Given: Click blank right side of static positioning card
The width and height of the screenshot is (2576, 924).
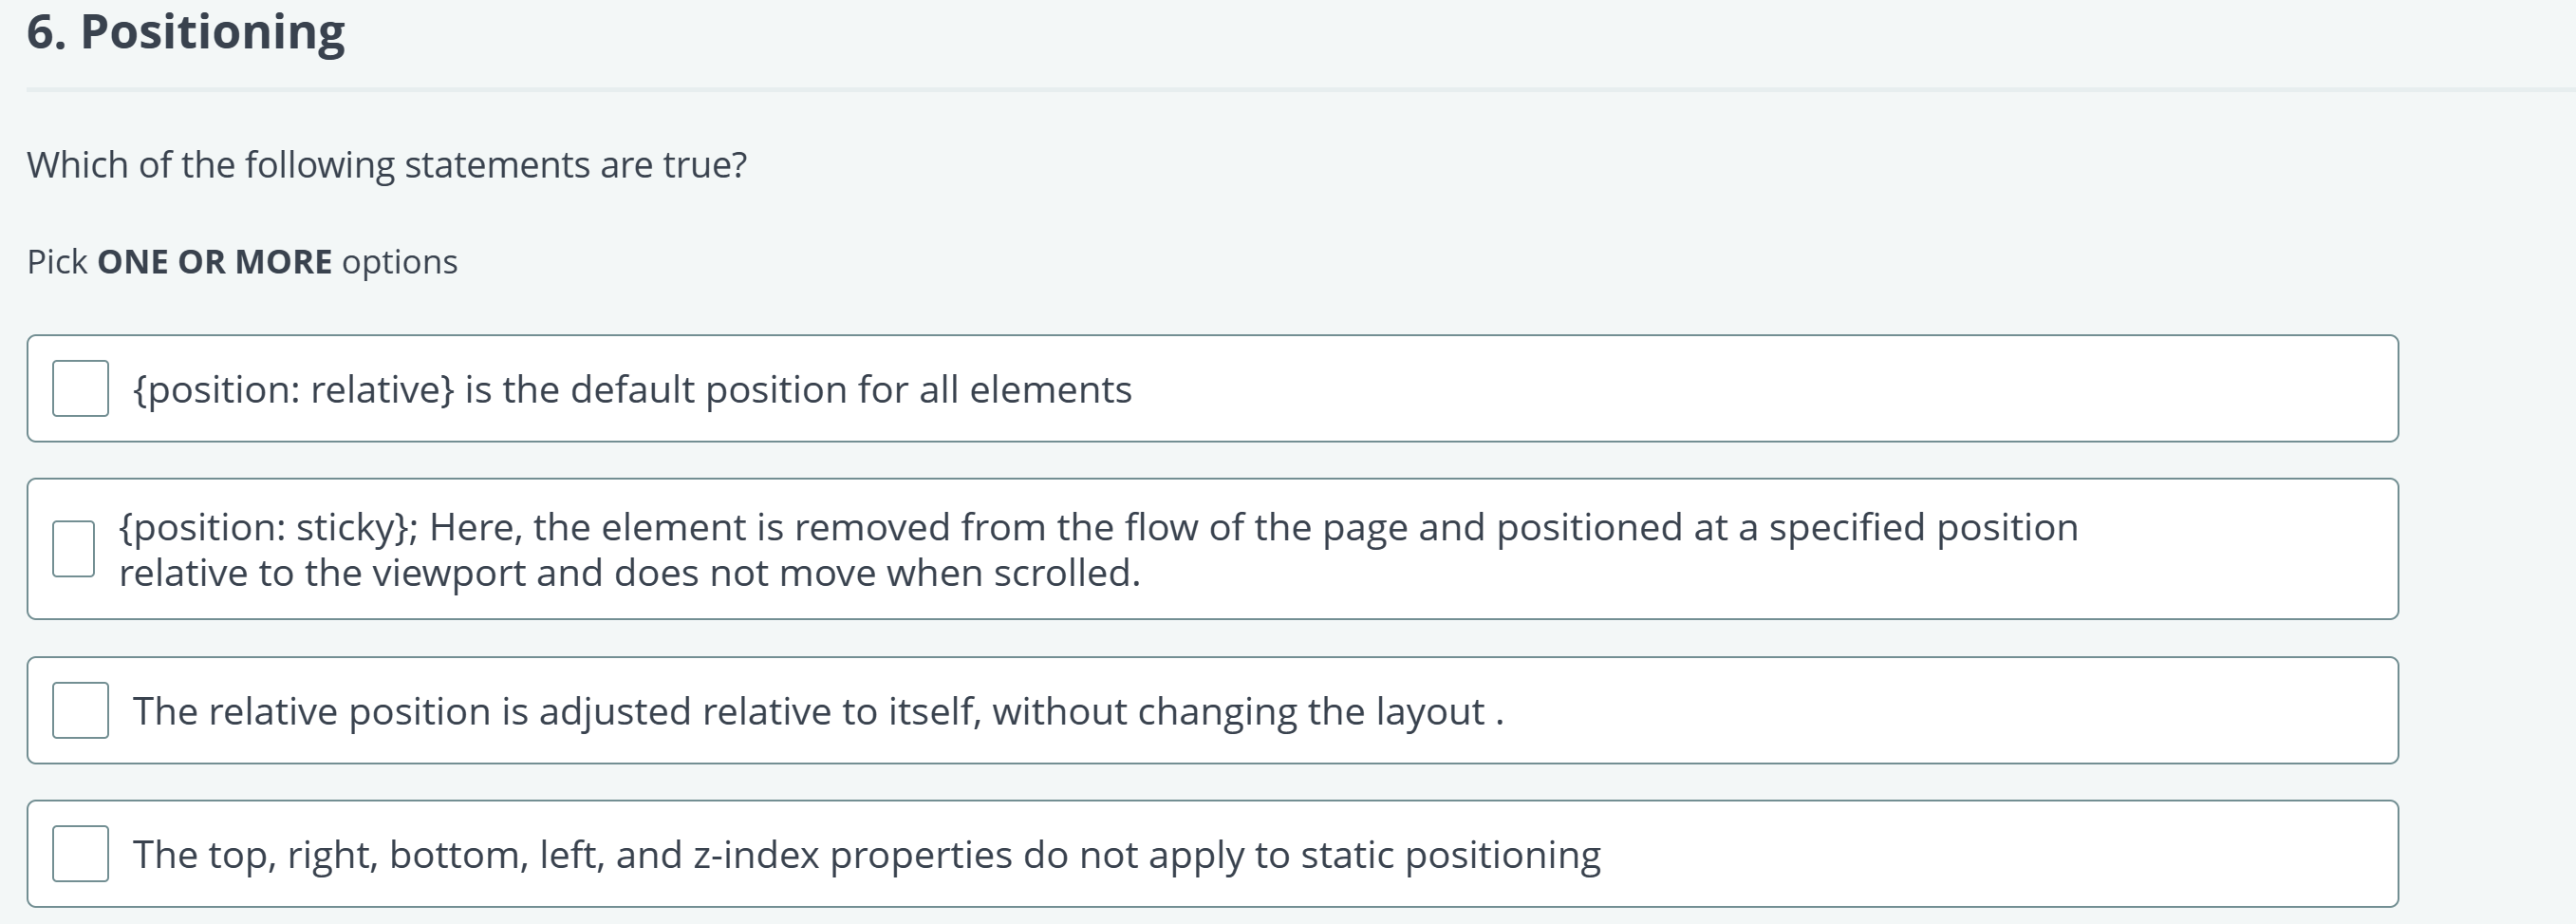Looking at the screenshot, I should pyautogui.click(x=2000, y=853).
